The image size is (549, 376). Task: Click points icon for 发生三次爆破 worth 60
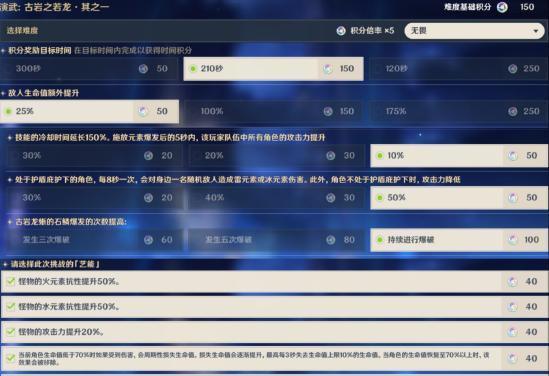[148, 240]
